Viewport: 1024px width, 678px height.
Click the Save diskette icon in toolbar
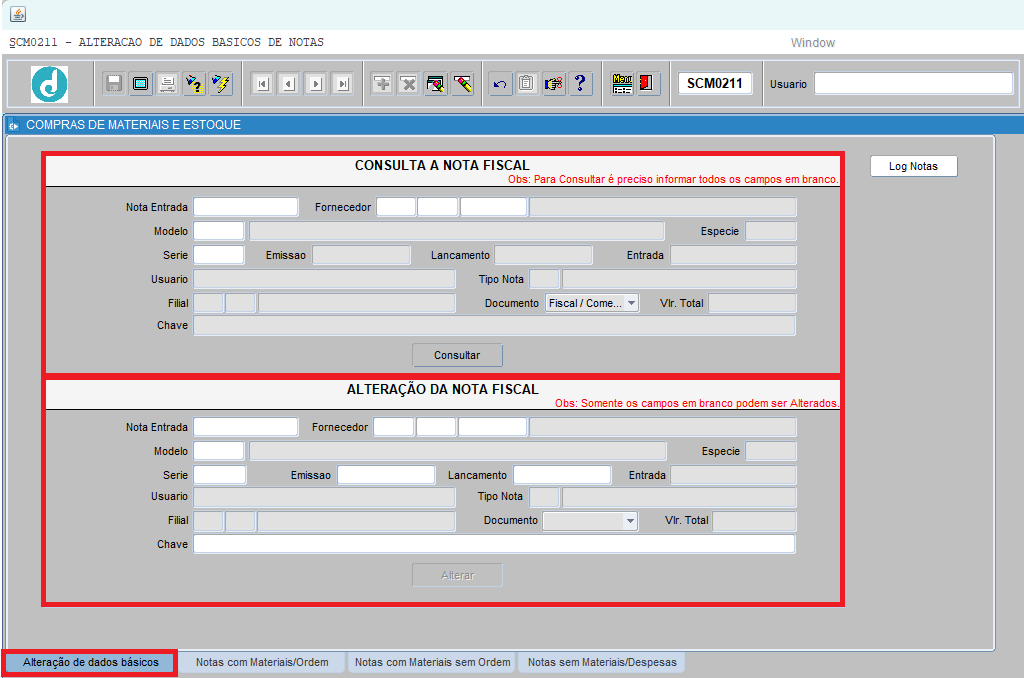pyautogui.click(x=114, y=84)
